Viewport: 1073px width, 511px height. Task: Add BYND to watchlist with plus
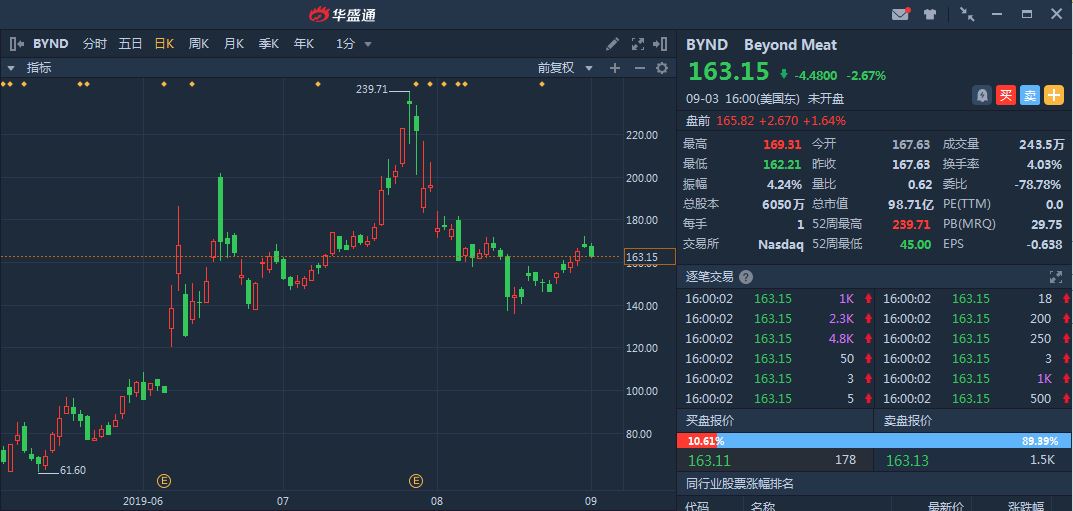click(1053, 95)
